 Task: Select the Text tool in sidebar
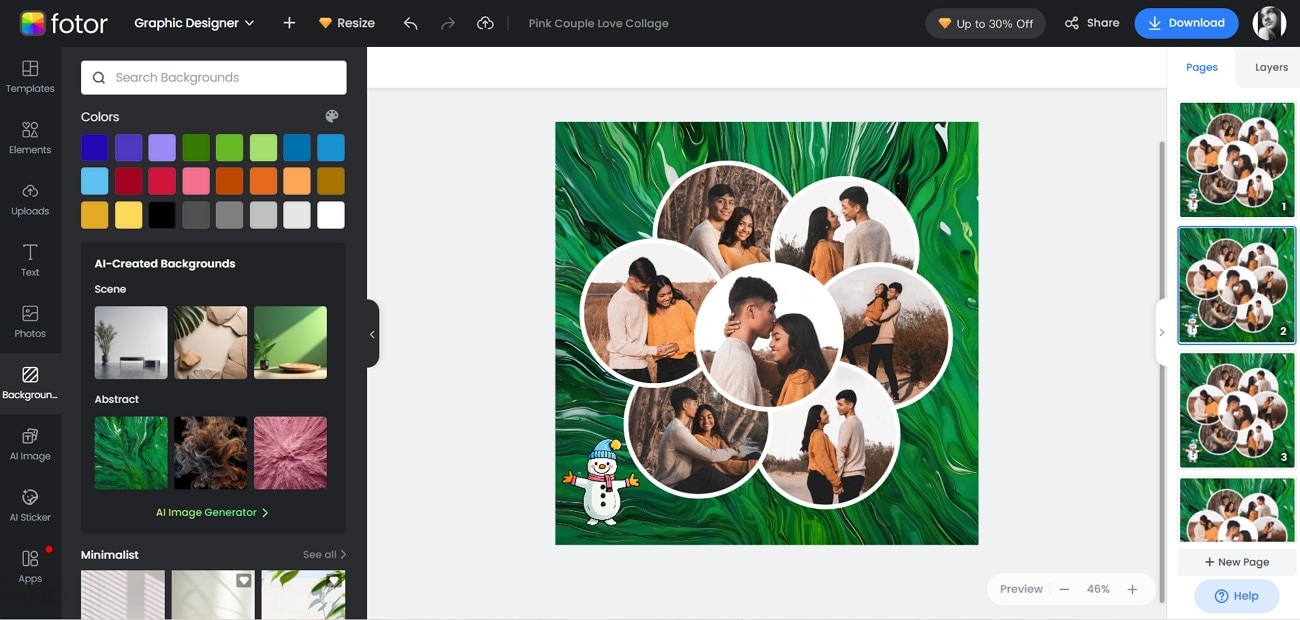tap(30, 260)
